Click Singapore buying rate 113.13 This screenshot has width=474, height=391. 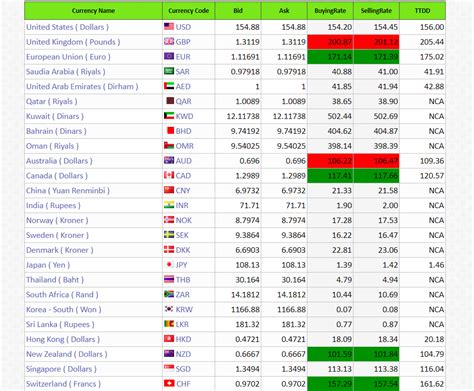click(340, 369)
